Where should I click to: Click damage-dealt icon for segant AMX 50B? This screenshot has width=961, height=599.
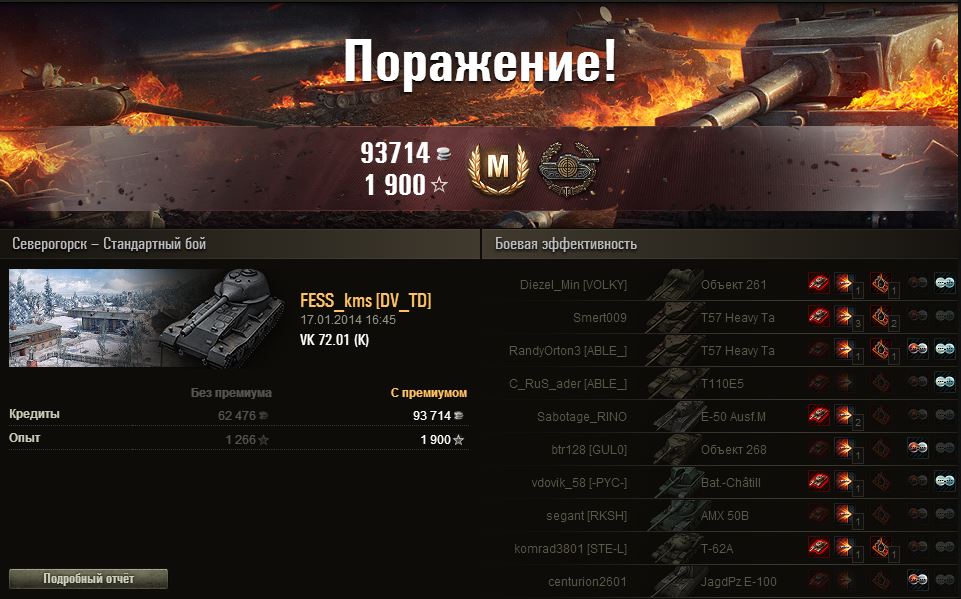tap(845, 514)
